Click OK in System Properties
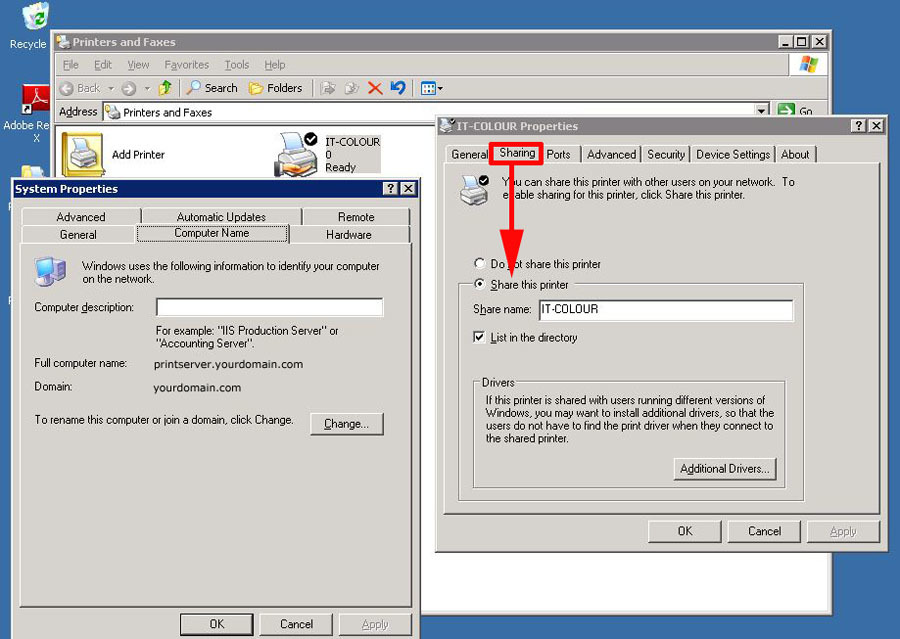900x639 pixels. tap(216, 624)
